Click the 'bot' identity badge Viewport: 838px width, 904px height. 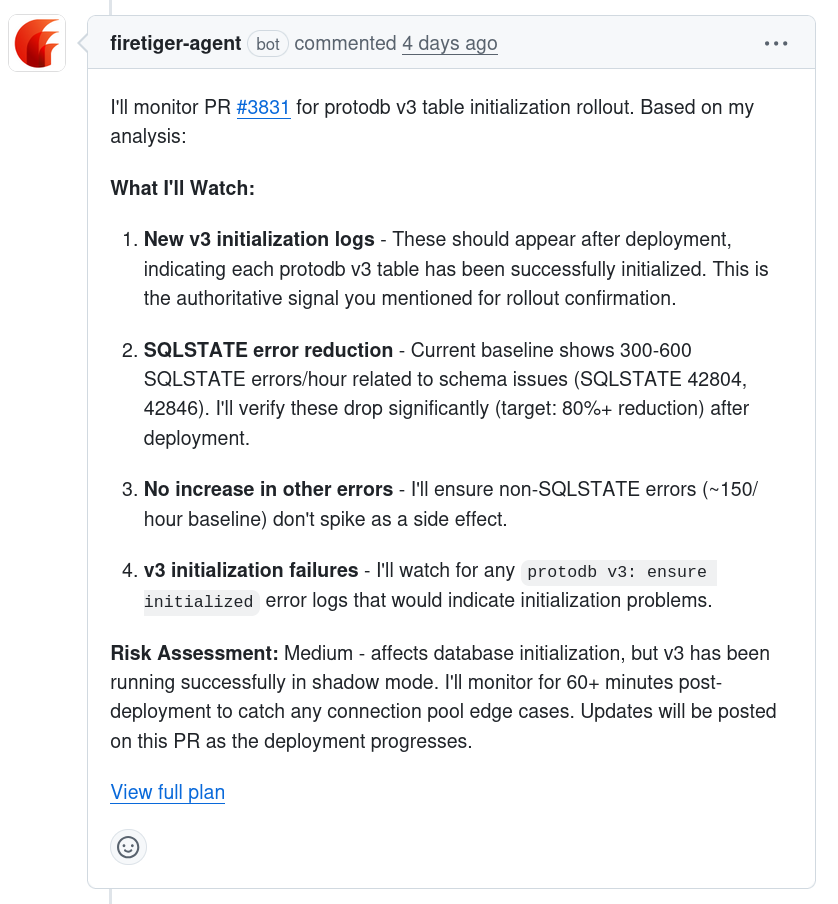point(267,44)
